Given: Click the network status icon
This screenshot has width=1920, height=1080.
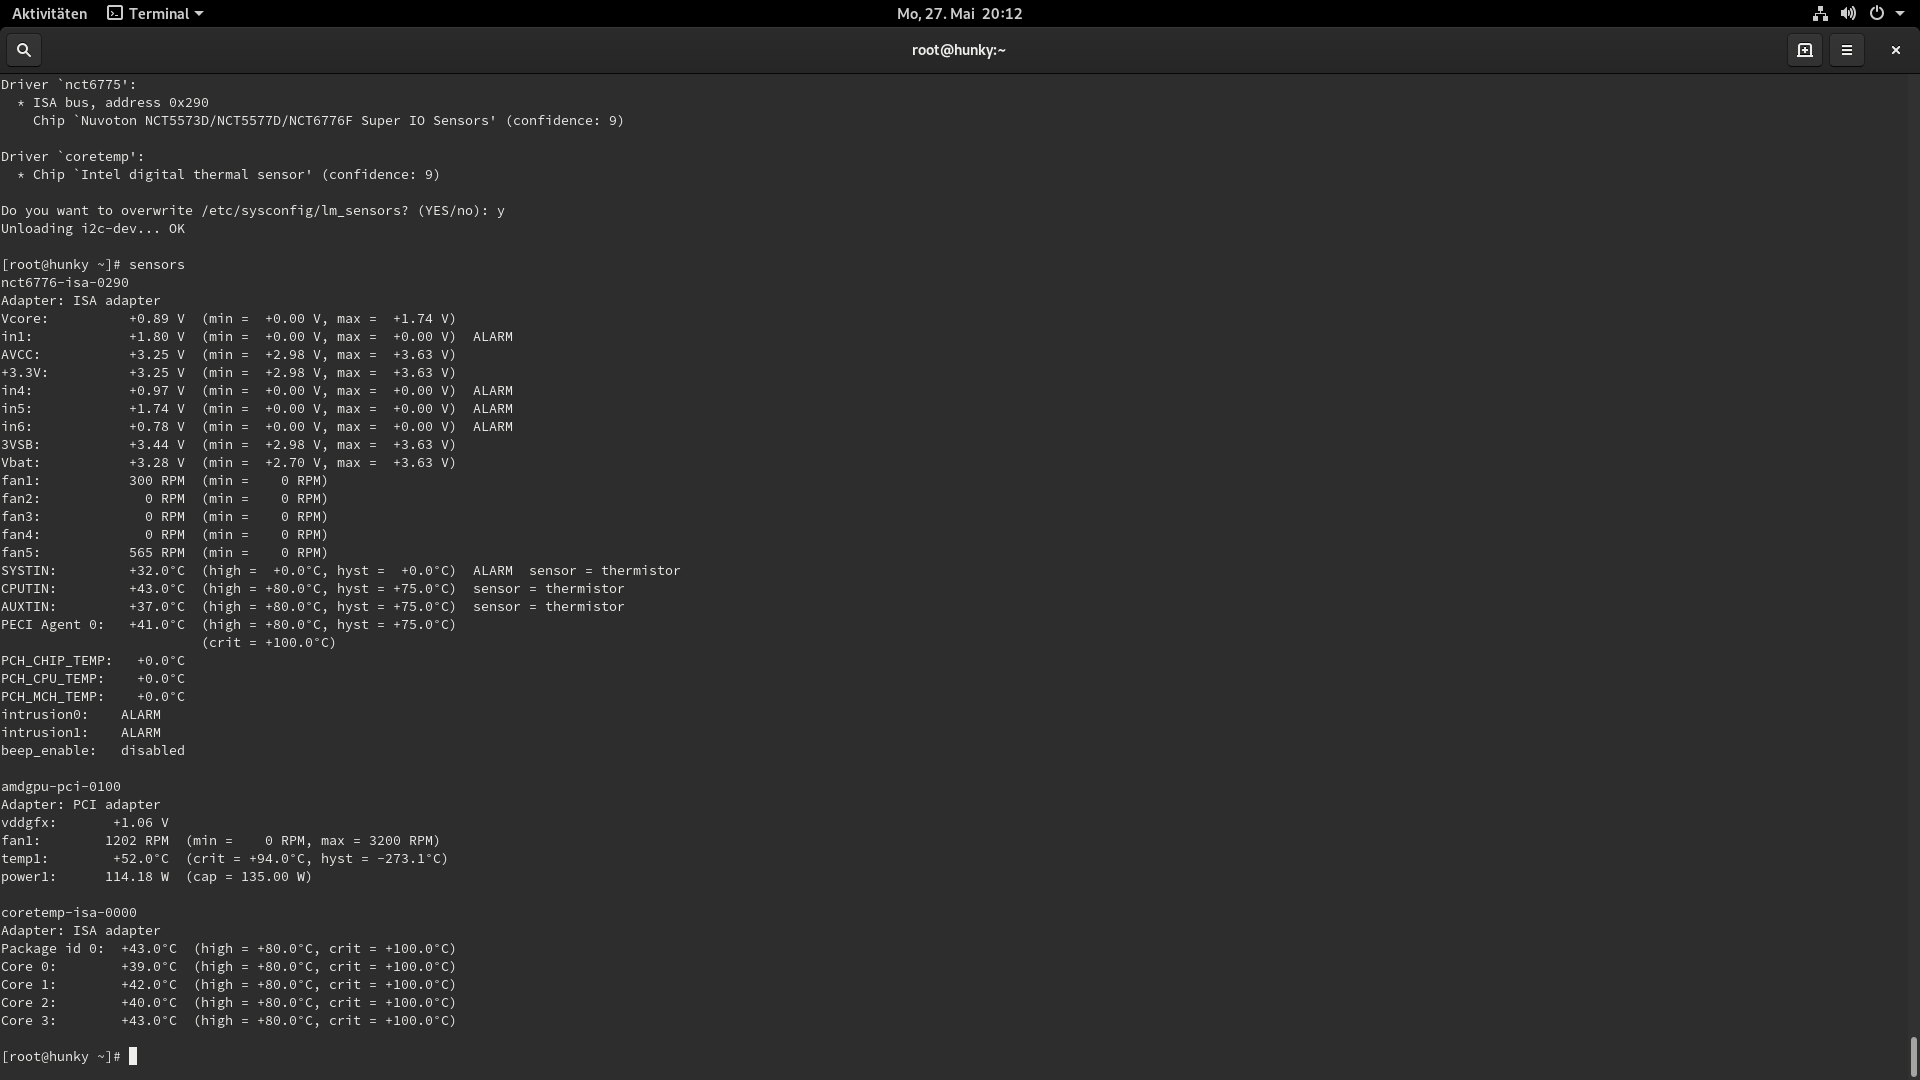Looking at the screenshot, I should click(x=1820, y=14).
